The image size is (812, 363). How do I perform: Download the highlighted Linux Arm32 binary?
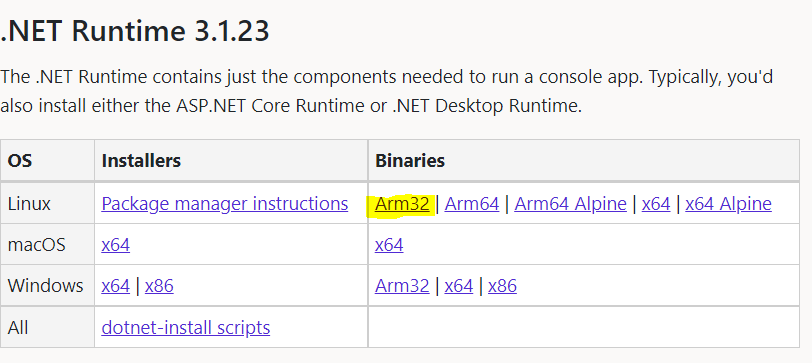coord(402,204)
